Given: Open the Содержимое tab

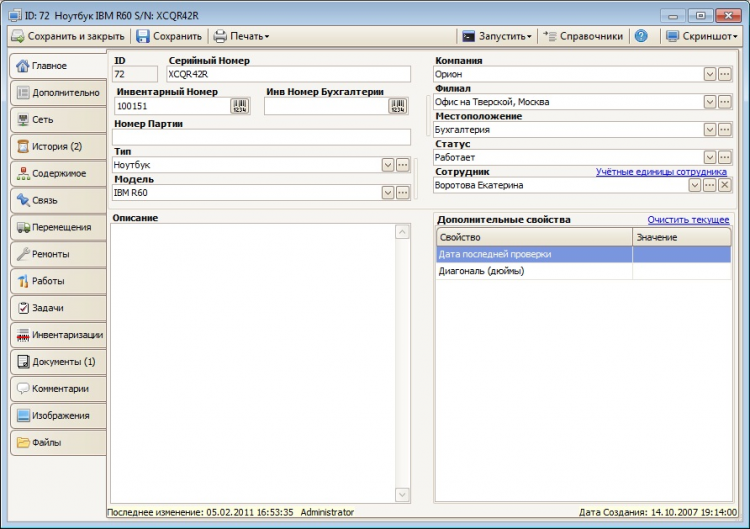Looking at the screenshot, I should tap(58, 174).
